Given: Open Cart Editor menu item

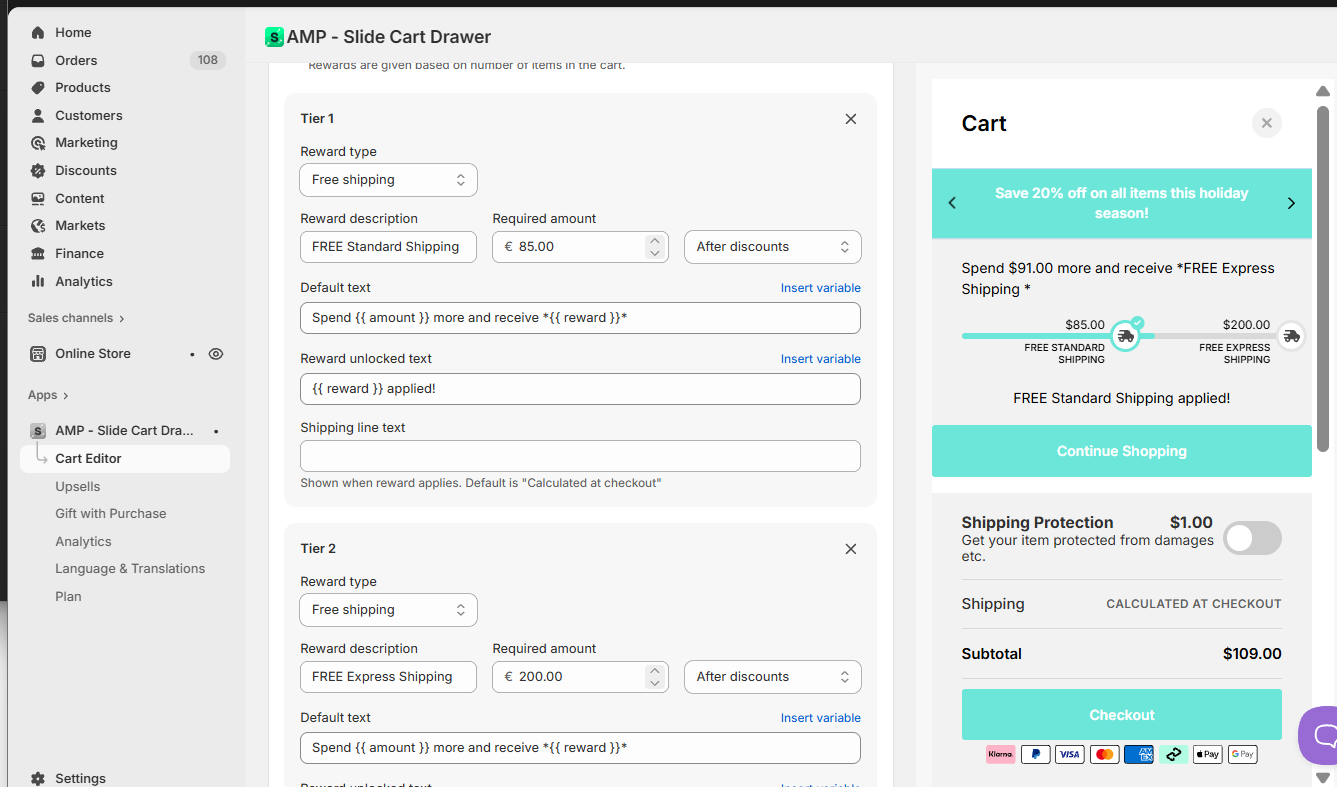Looking at the screenshot, I should coord(125,459).
